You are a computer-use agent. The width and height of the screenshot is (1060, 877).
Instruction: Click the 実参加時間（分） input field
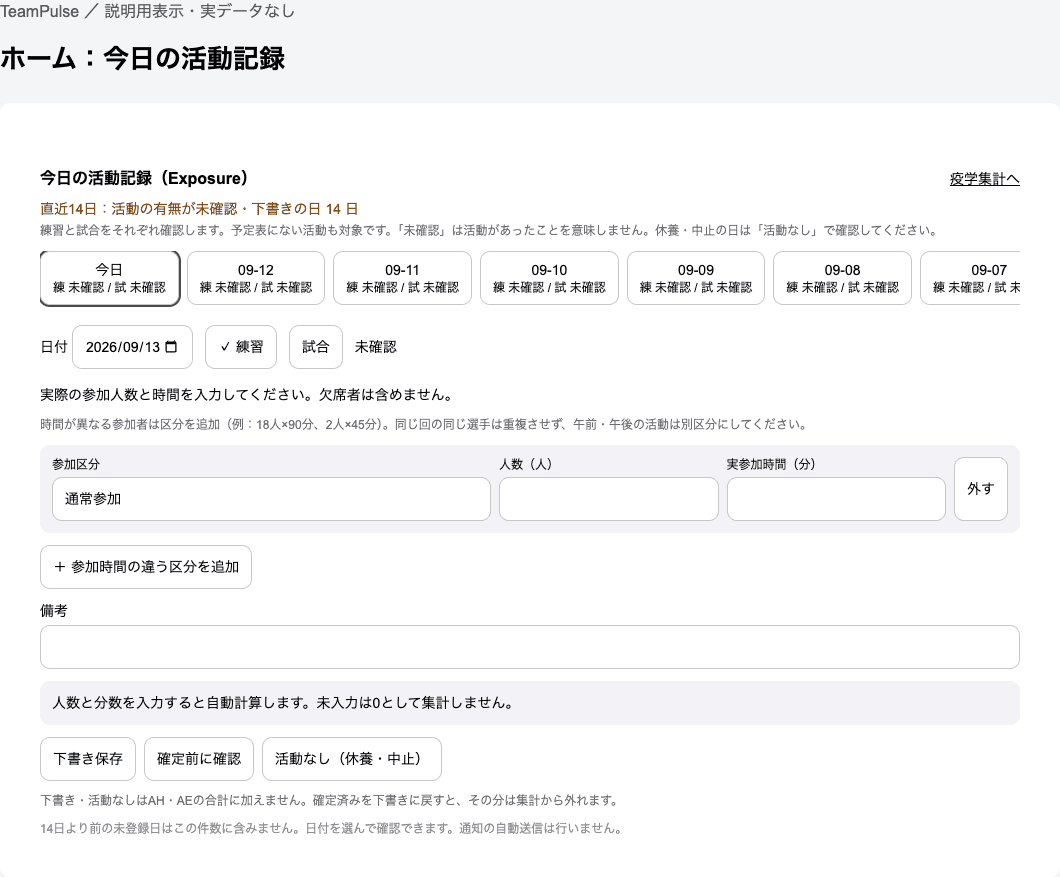[836, 499]
